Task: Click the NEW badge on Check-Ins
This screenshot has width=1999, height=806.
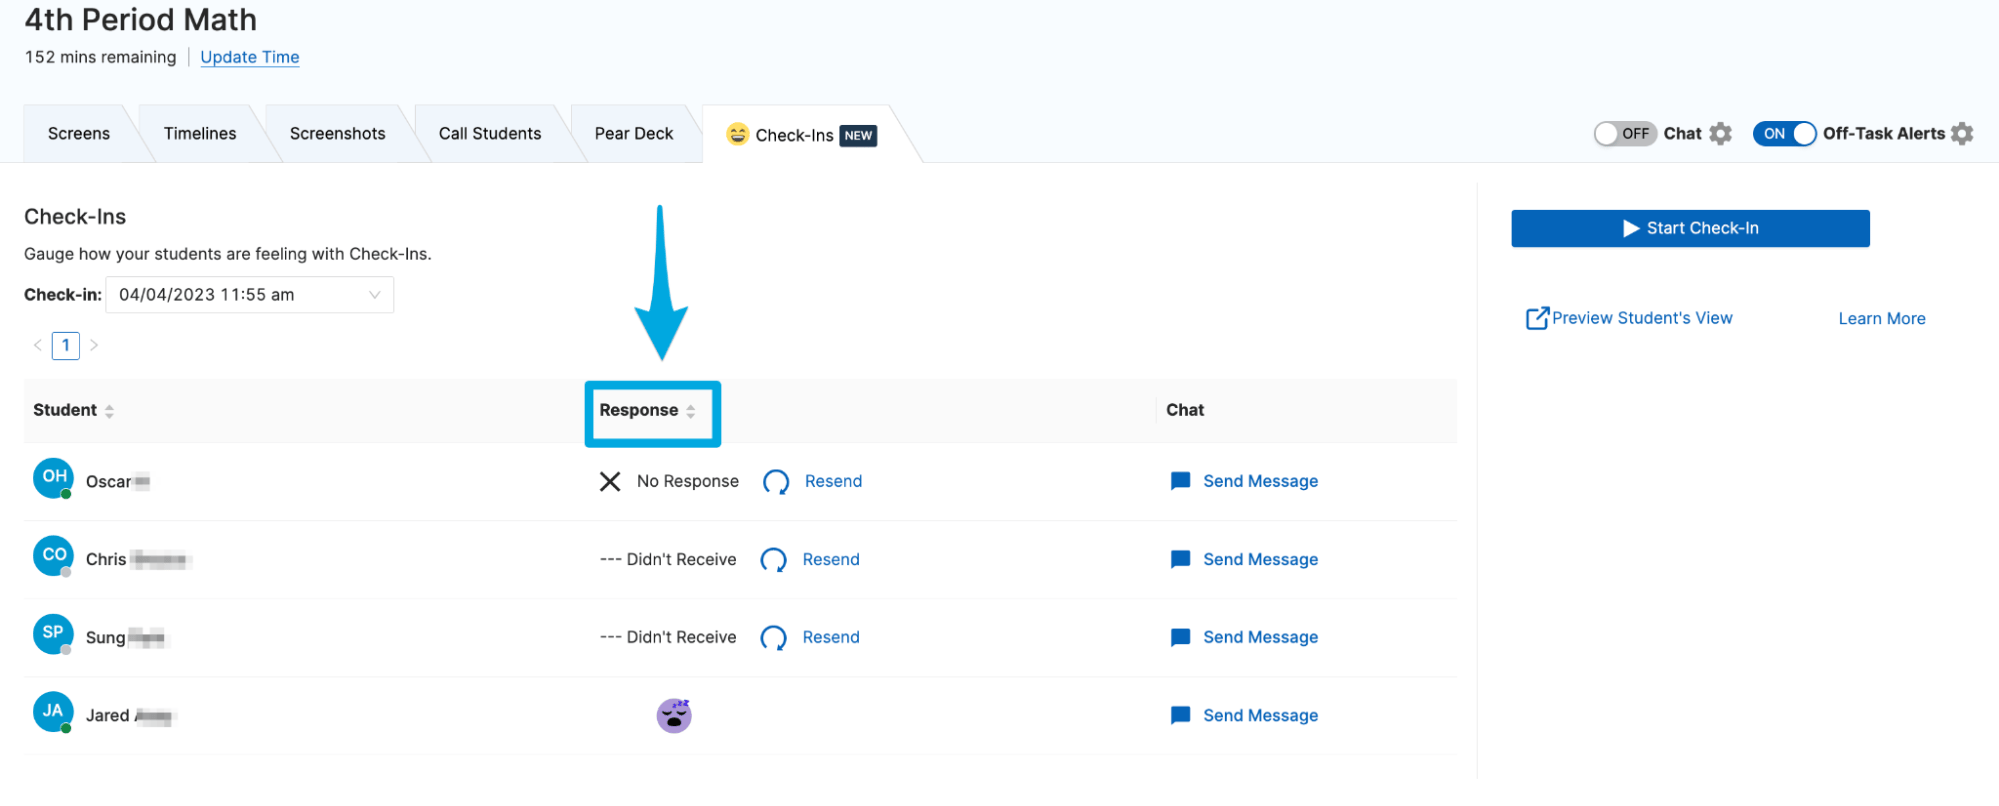Action: coord(858,136)
